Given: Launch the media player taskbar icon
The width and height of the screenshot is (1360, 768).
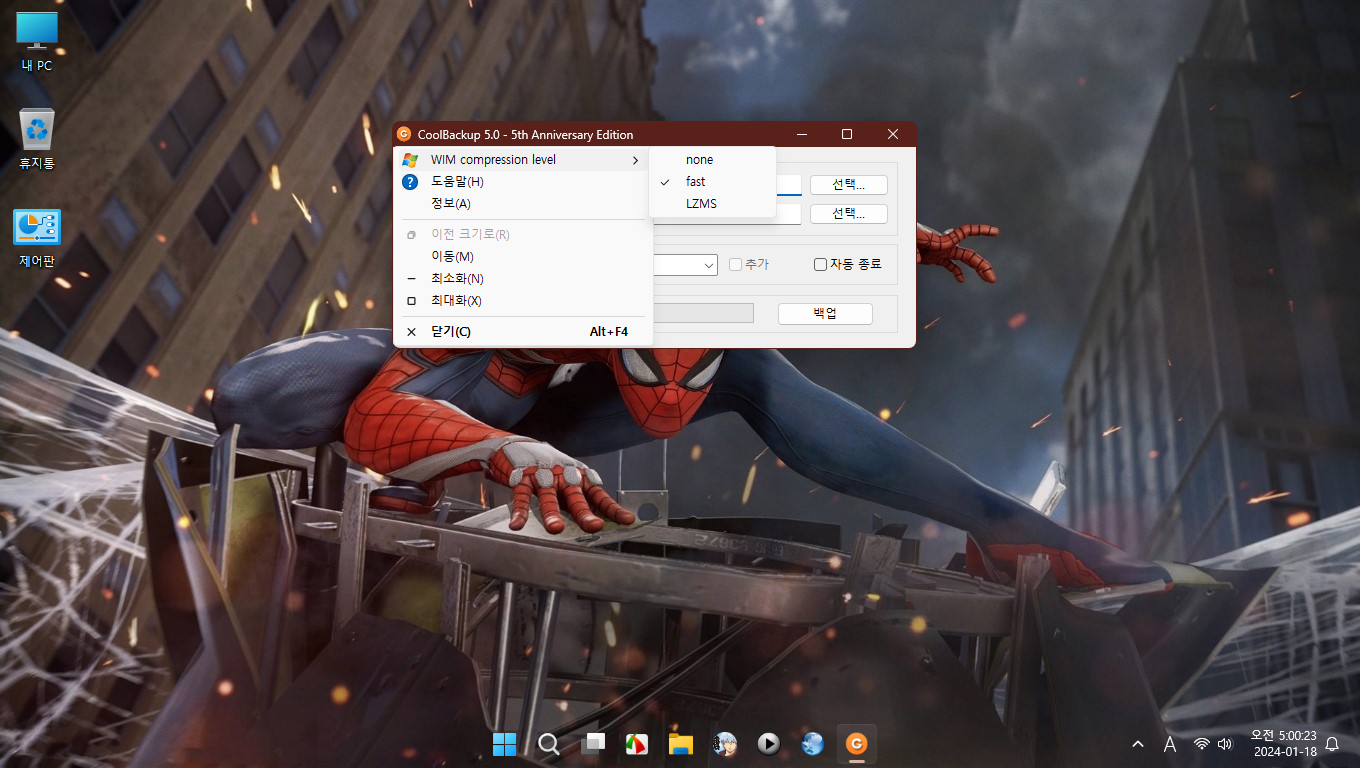Looking at the screenshot, I should [768, 744].
